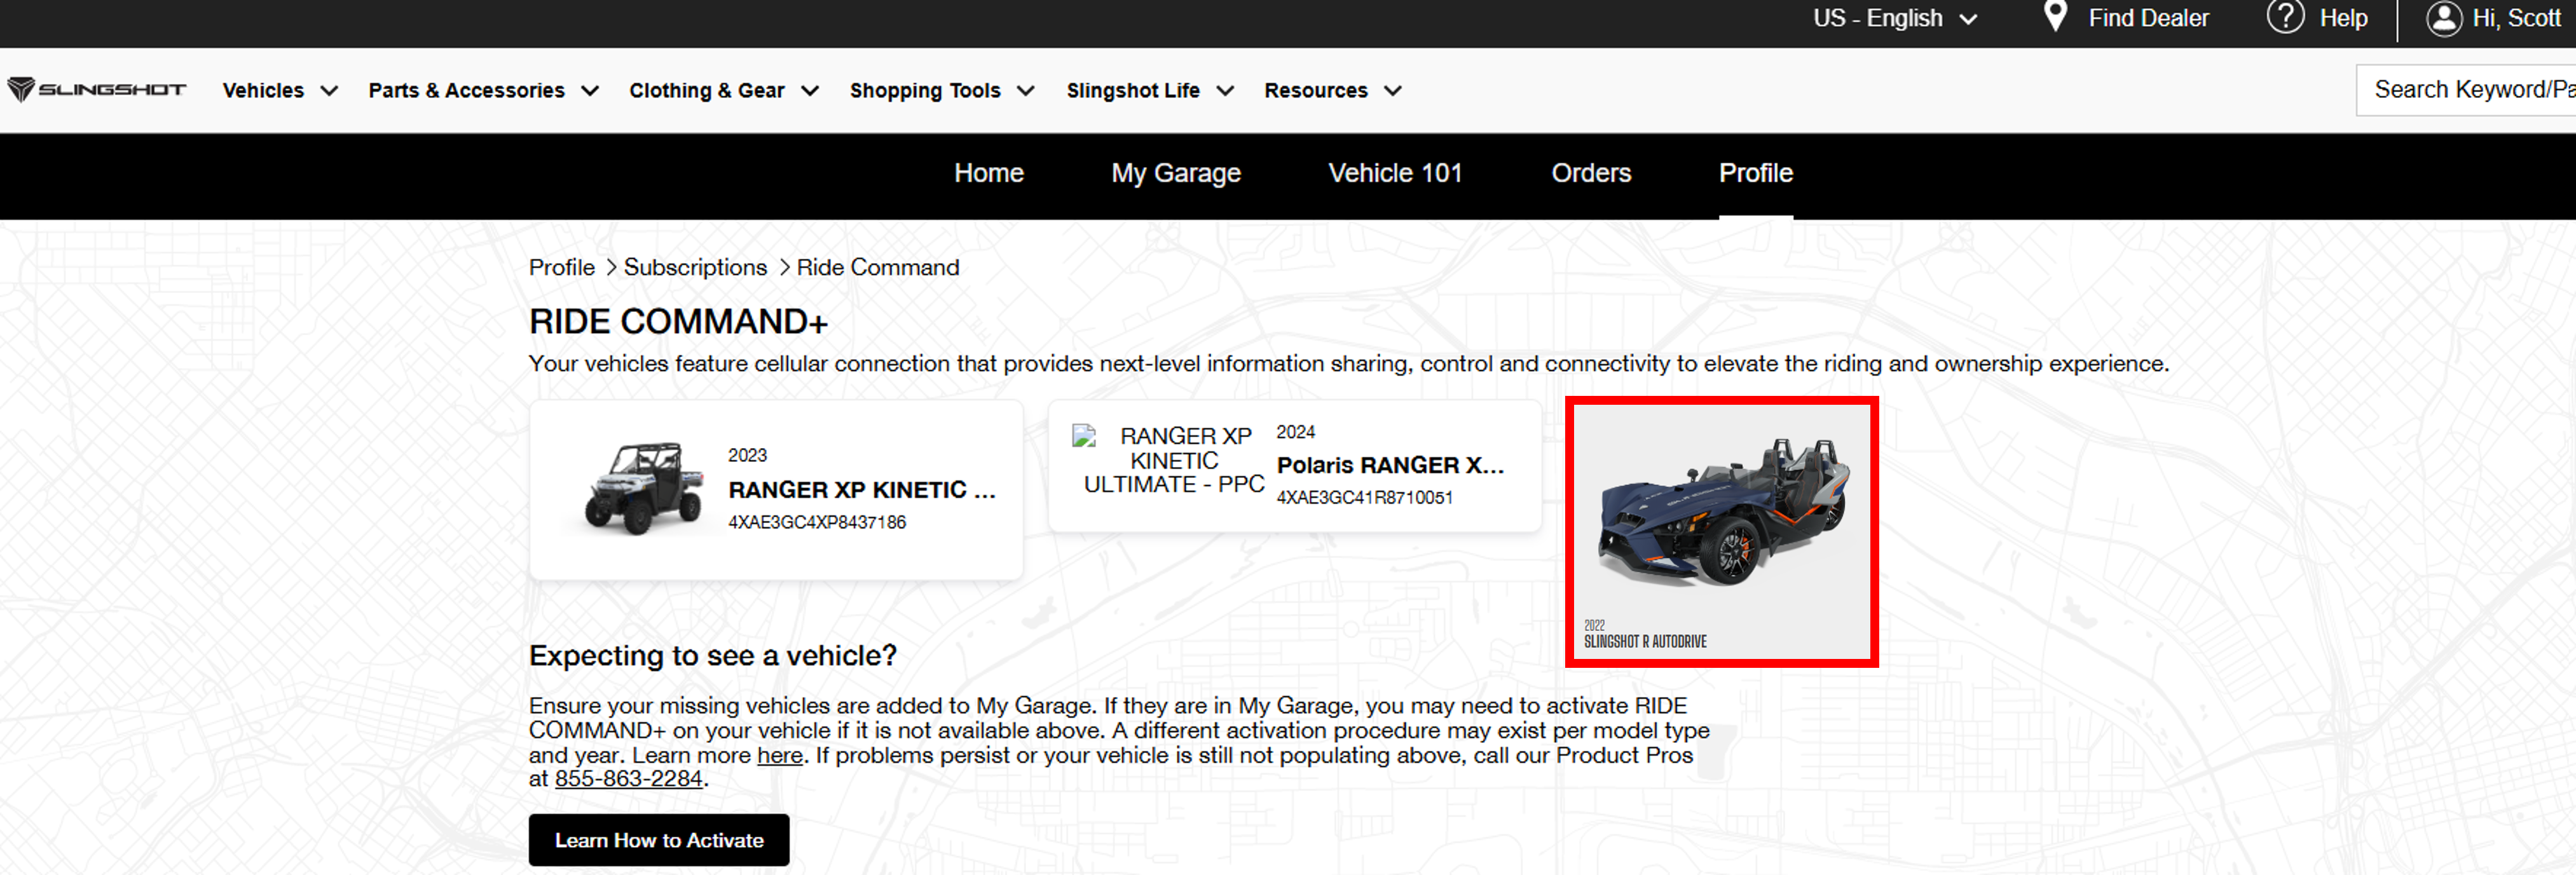2576x875 pixels.
Task: Click the RANGER XP KINETIC ... title
Action: pyautogui.click(x=861, y=490)
